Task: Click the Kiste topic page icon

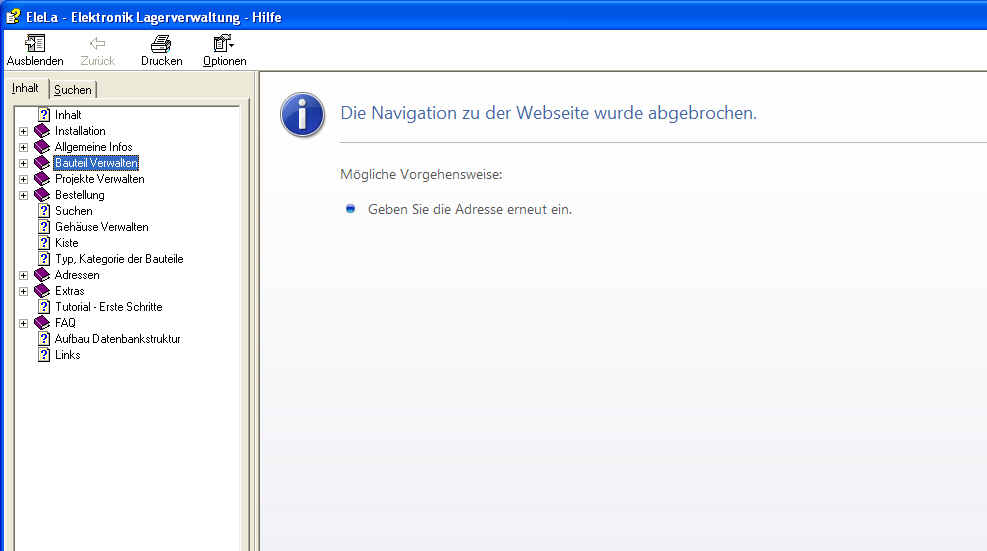Action: (x=43, y=243)
